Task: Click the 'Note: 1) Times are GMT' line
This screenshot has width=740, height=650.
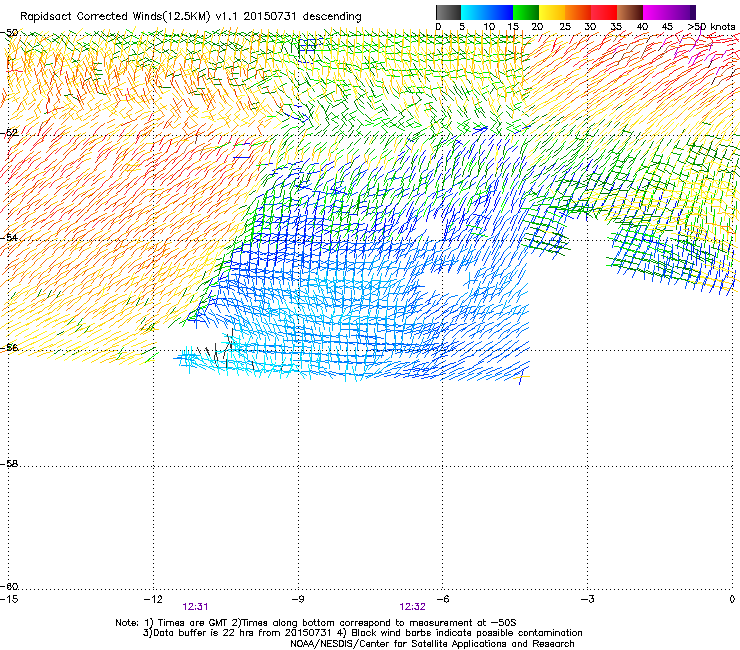Action: coord(316,623)
